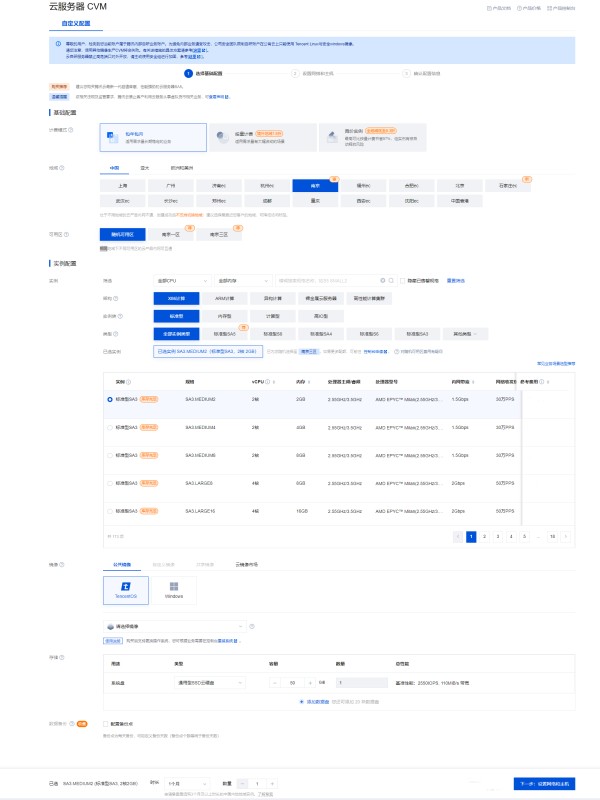Check the 隐藏已售罄规格 checkbox

(403, 281)
